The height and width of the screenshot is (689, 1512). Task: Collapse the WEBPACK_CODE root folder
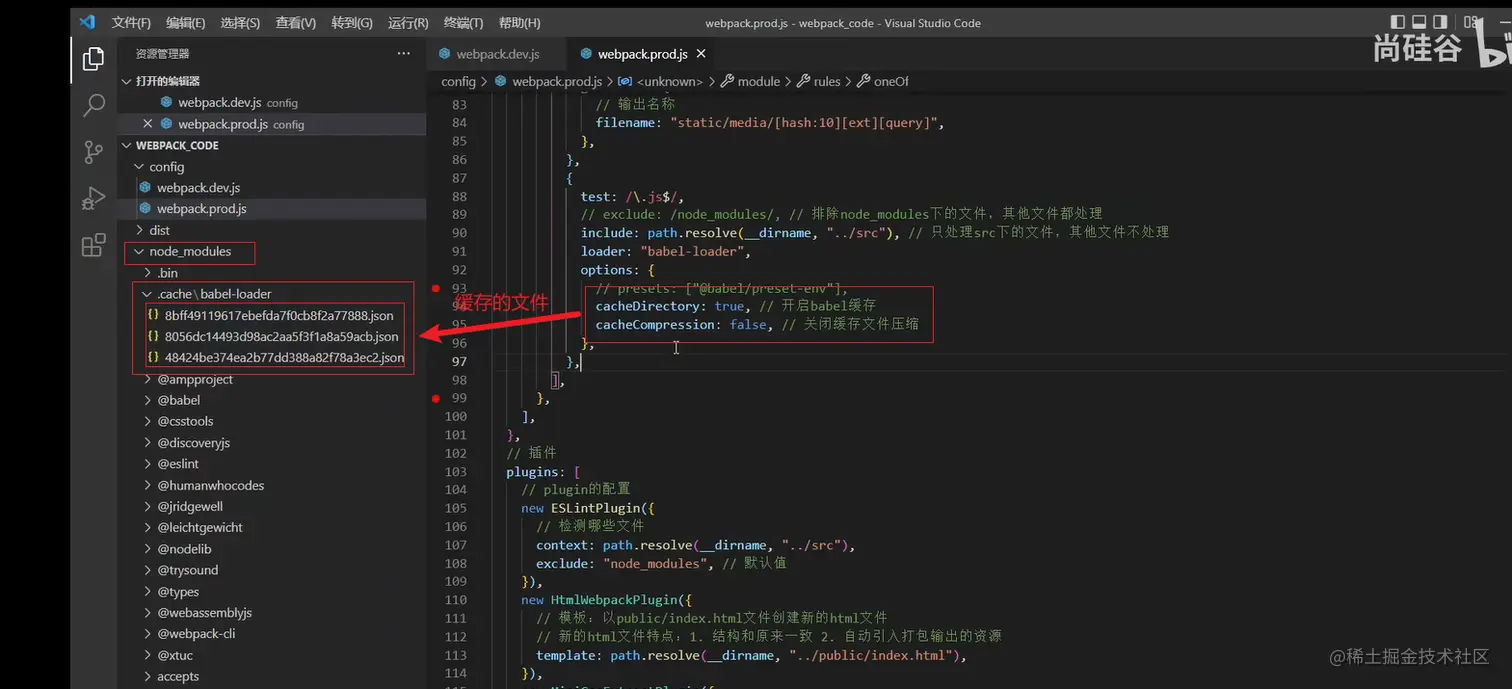tap(272, 145)
